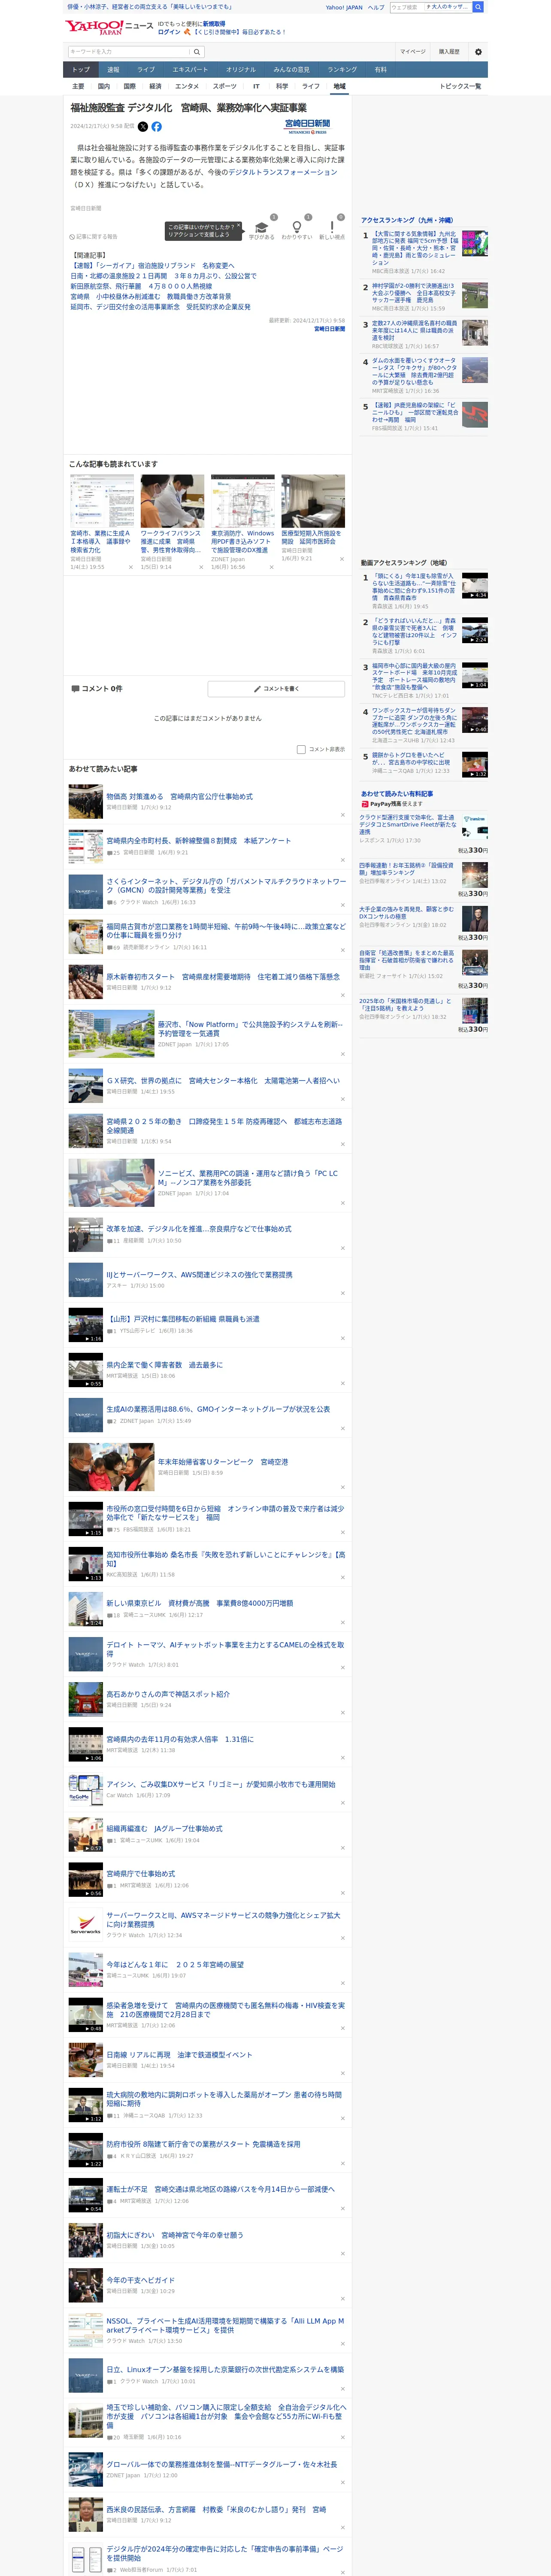The width and height of the screenshot is (551, 2576).
Task: Select the トップ tab
Action: point(81,70)
